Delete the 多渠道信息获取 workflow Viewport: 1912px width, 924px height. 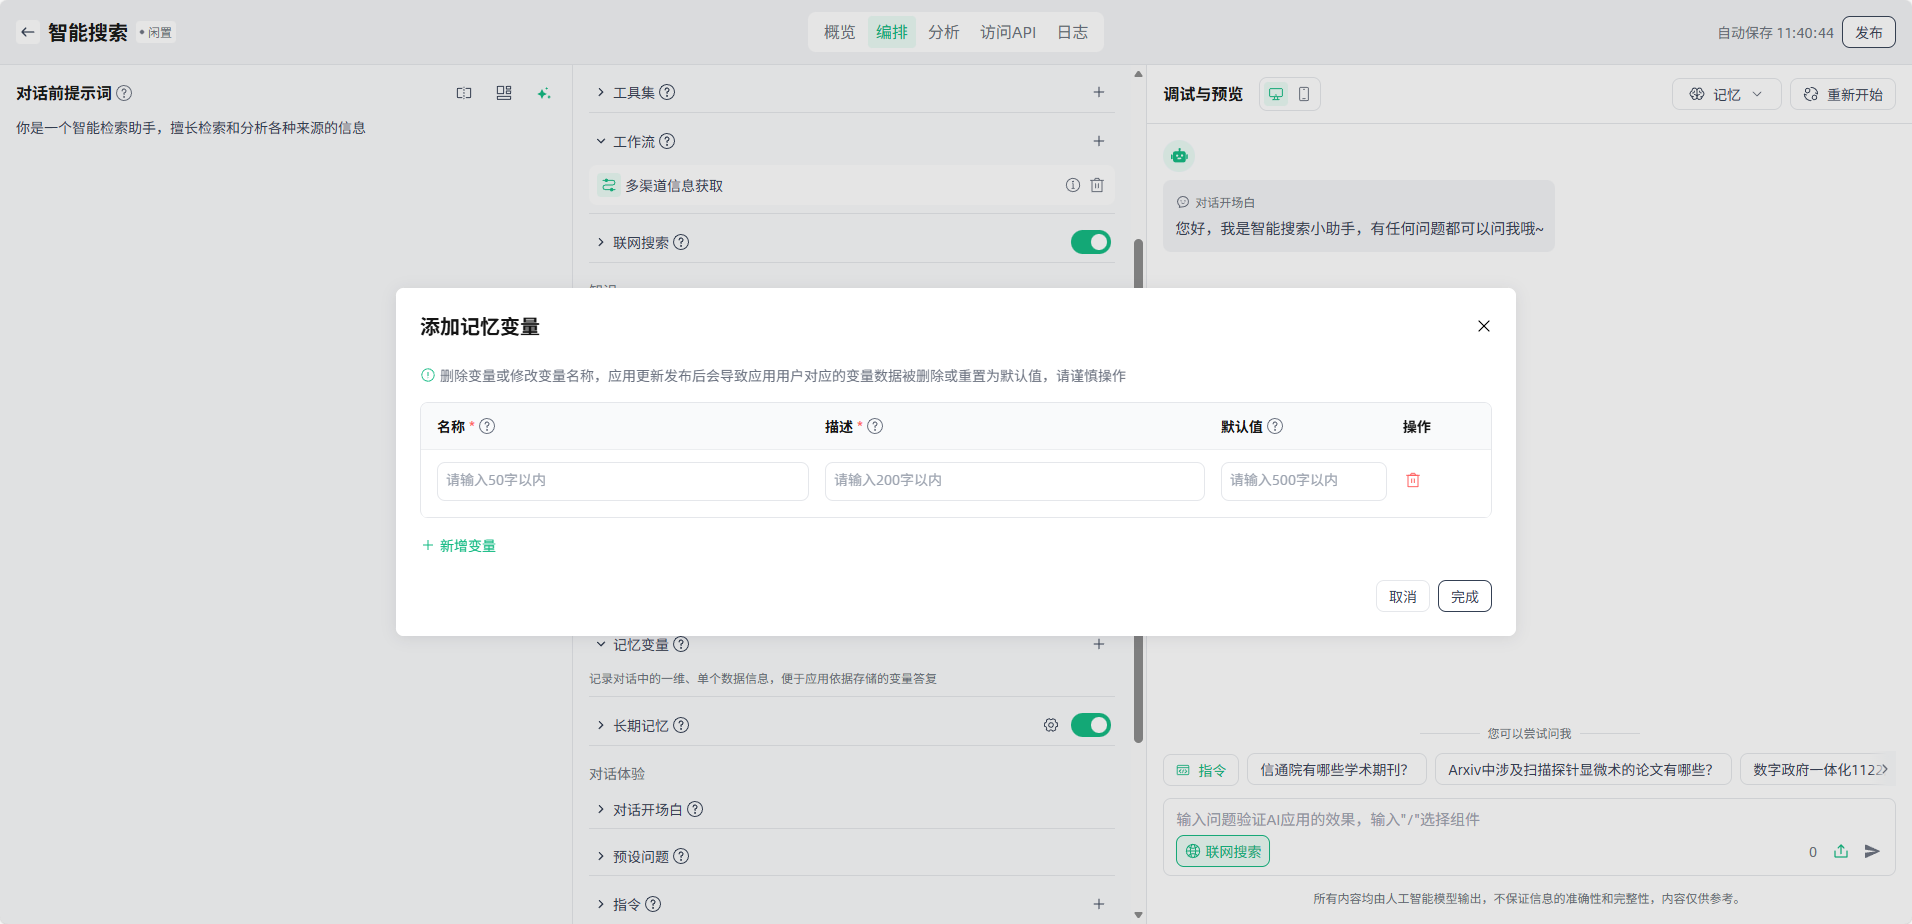[1097, 185]
